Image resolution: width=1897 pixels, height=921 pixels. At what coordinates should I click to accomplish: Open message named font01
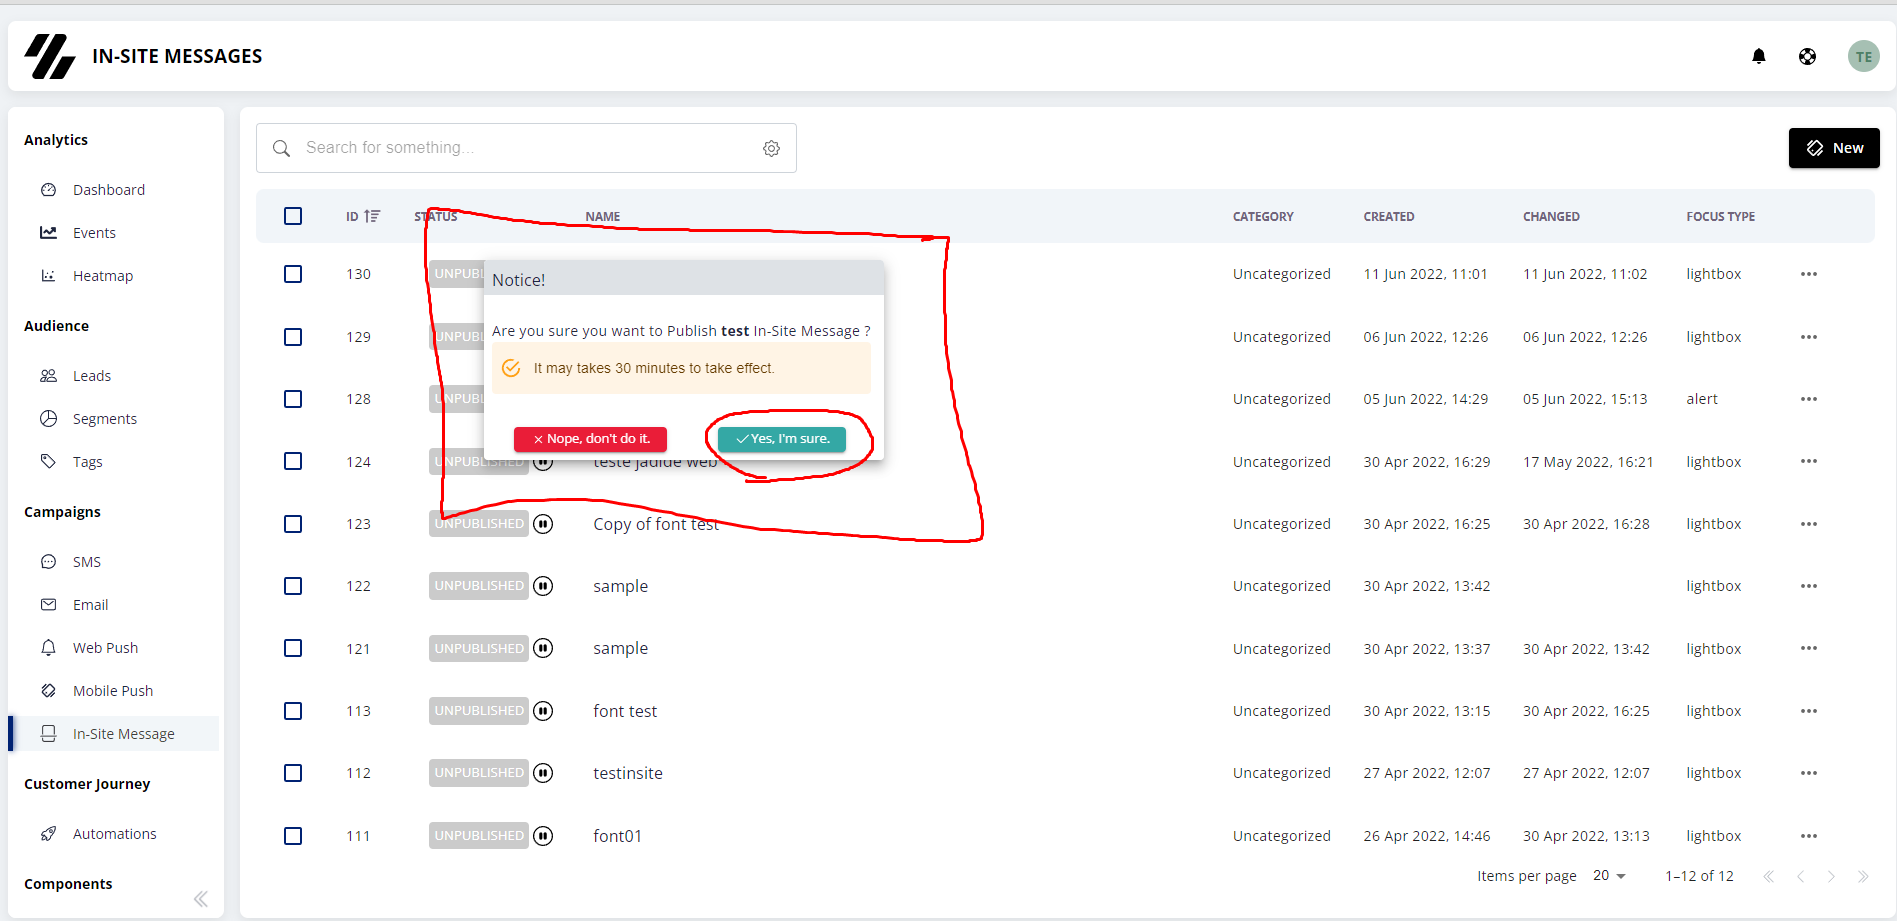click(617, 836)
